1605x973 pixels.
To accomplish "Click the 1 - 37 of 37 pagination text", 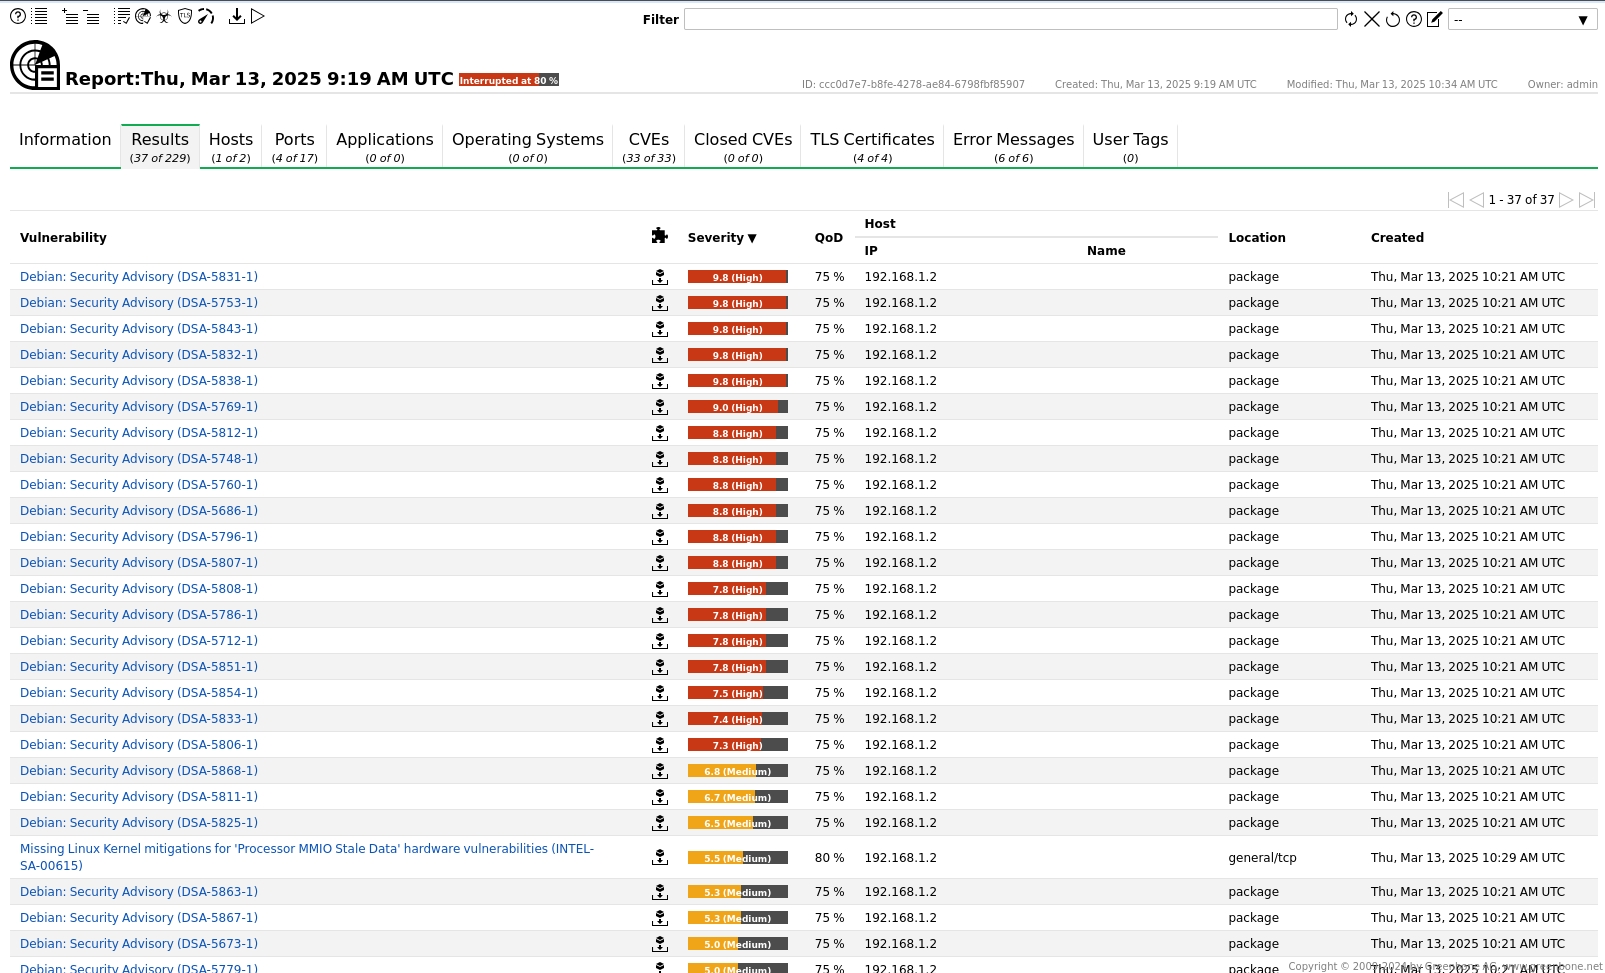I will point(1521,200).
